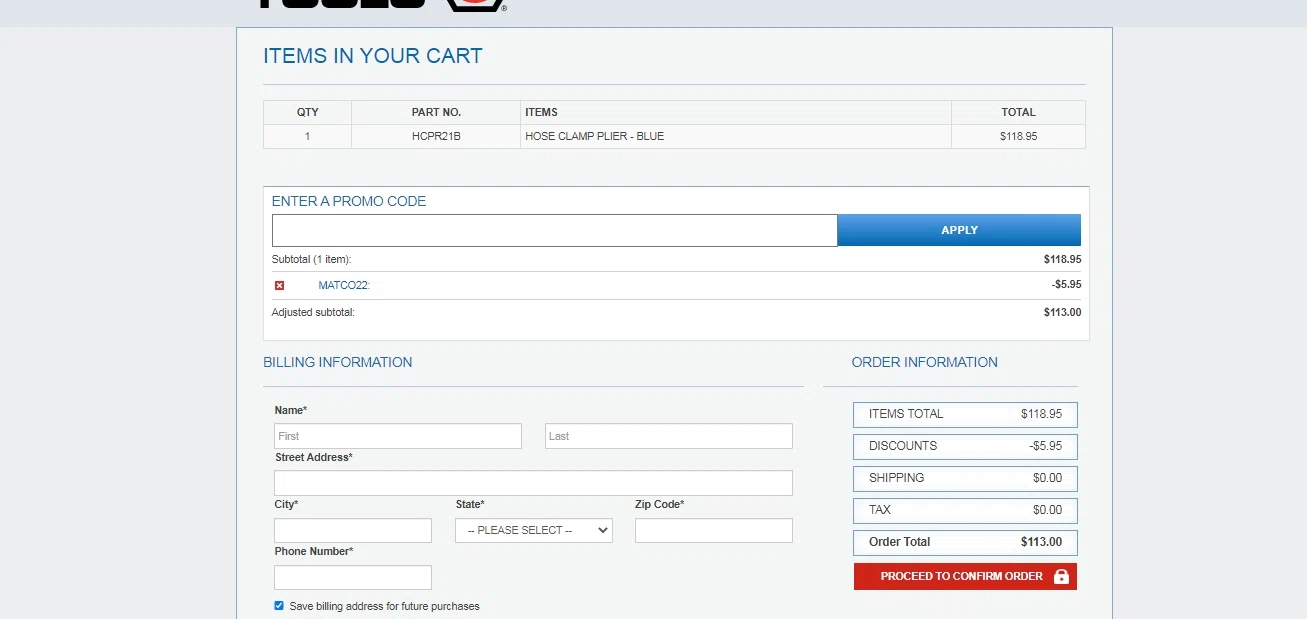Uncheck Save billing address for future purchases

279,606
